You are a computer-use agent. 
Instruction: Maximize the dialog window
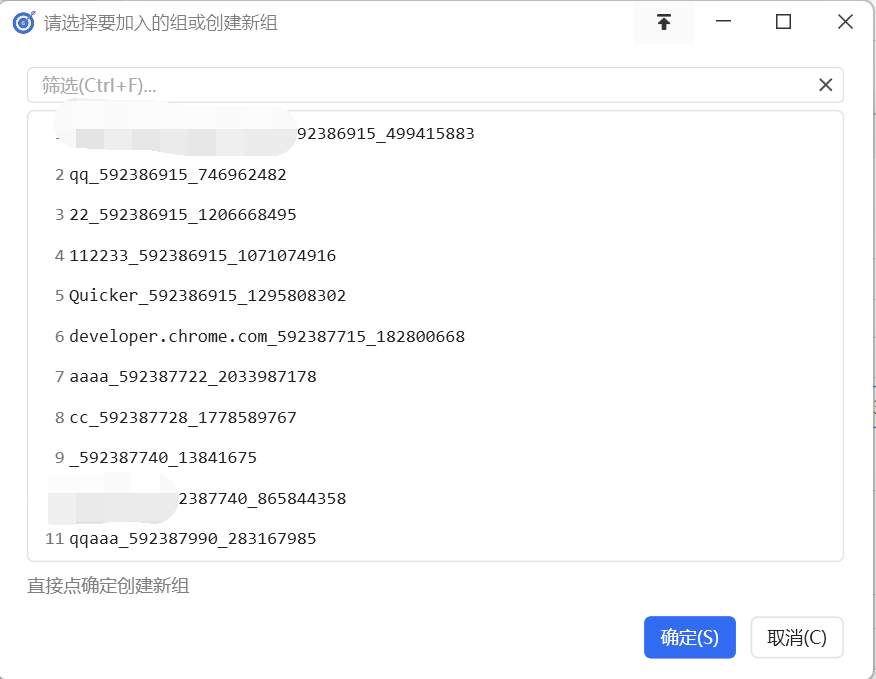pyautogui.click(x=783, y=22)
